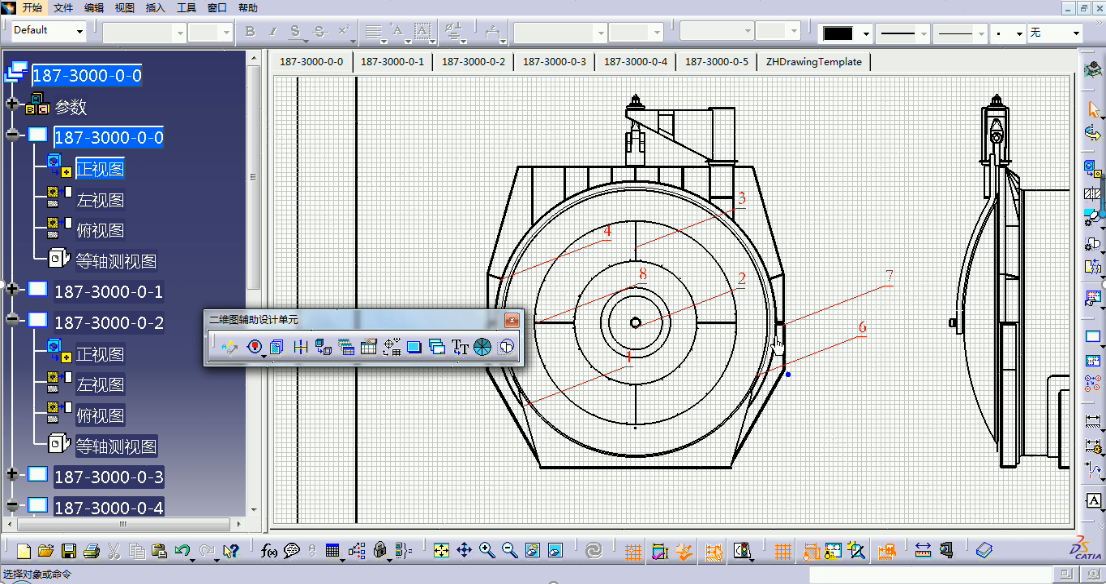Select 正视图 under 187-3000-0-0 in the tree
The width and height of the screenshot is (1106, 584).
point(100,168)
